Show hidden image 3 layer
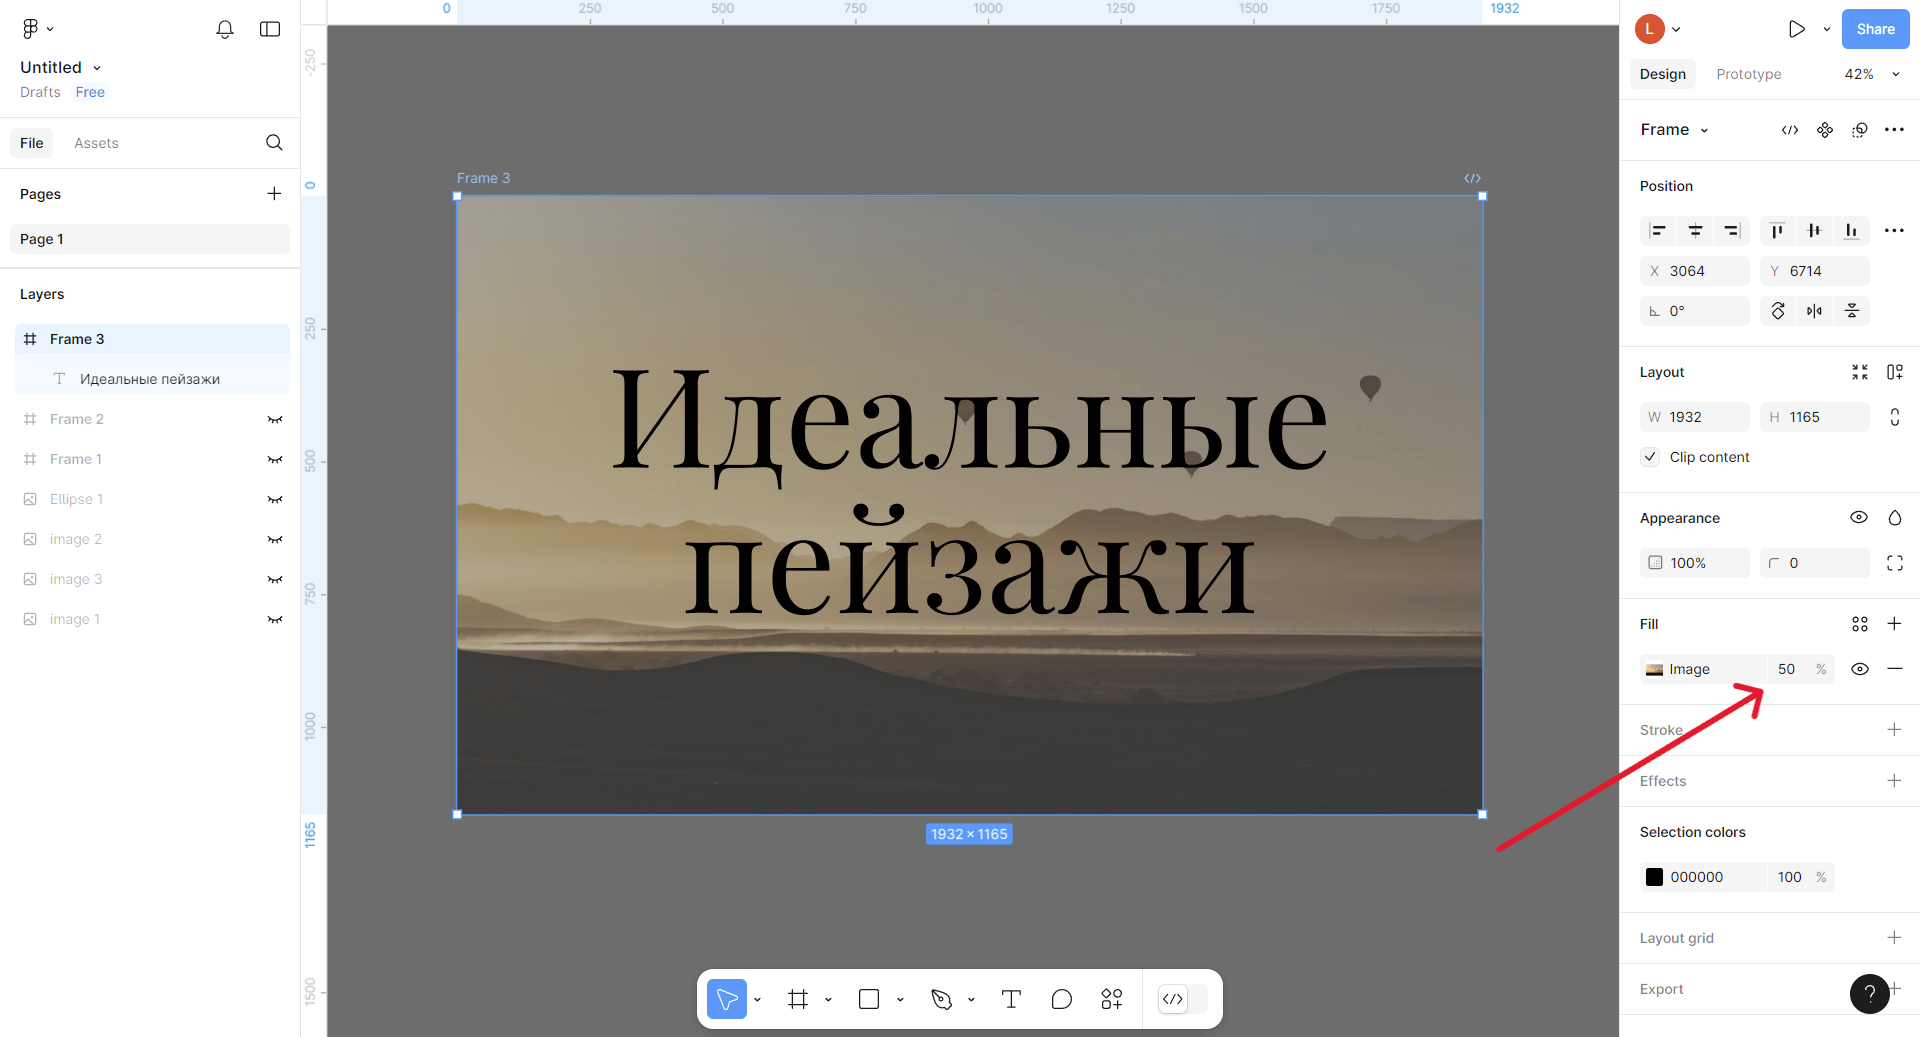 pyautogui.click(x=274, y=579)
